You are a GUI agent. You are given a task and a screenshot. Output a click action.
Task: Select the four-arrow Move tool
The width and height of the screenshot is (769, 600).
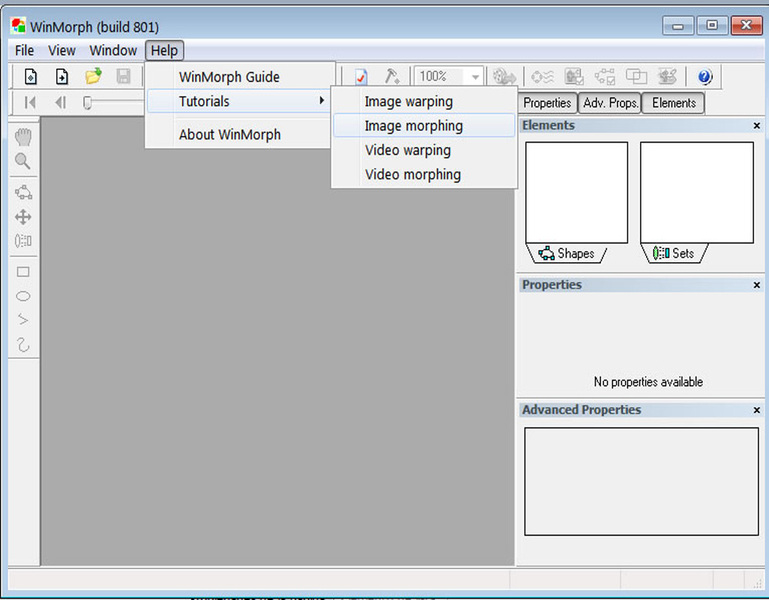pos(23,217)
